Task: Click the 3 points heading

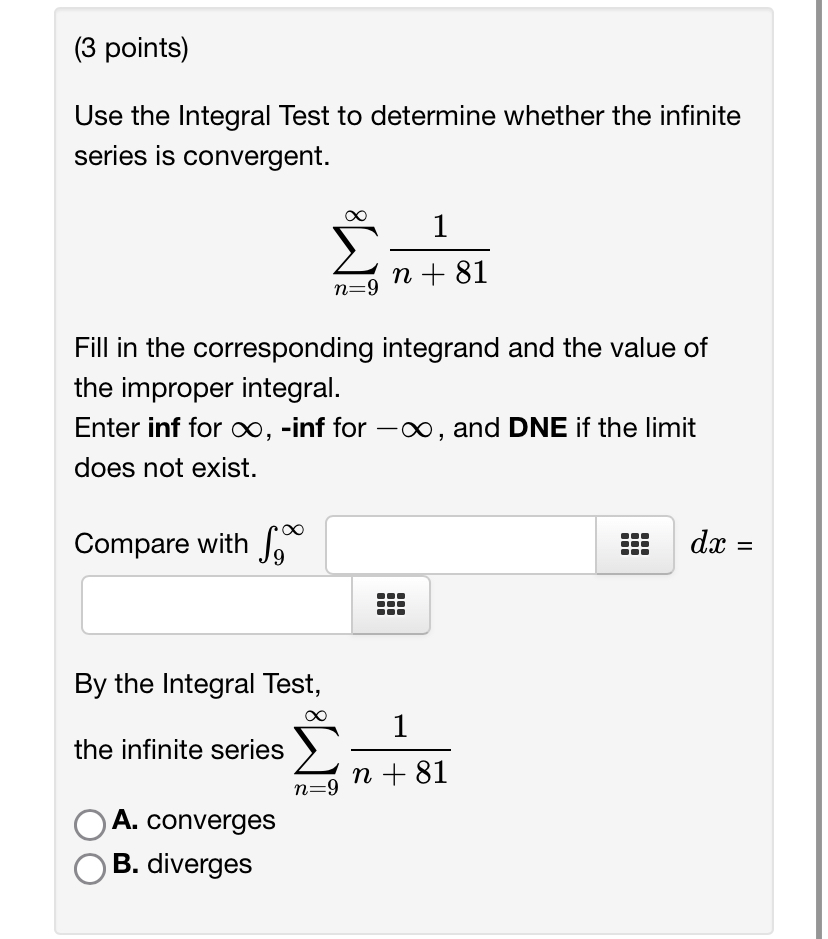Action: click(x=129, y=46)
